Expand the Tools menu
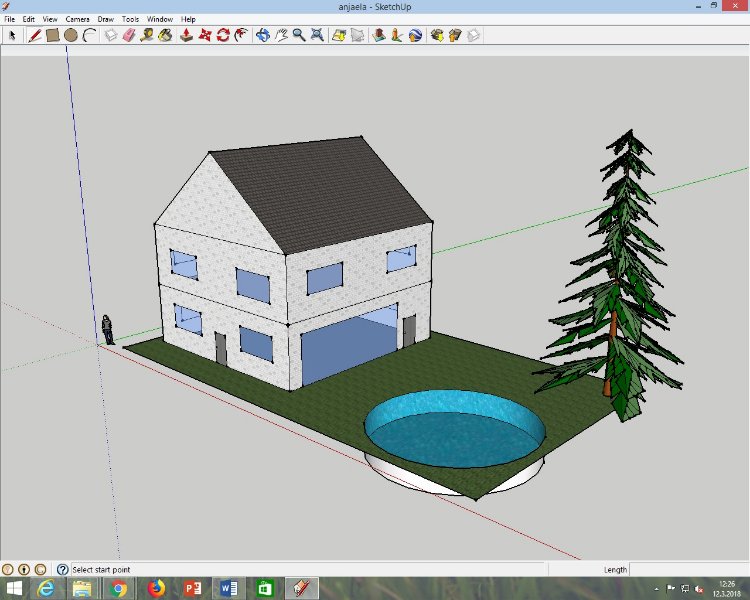 click(130, 19)
